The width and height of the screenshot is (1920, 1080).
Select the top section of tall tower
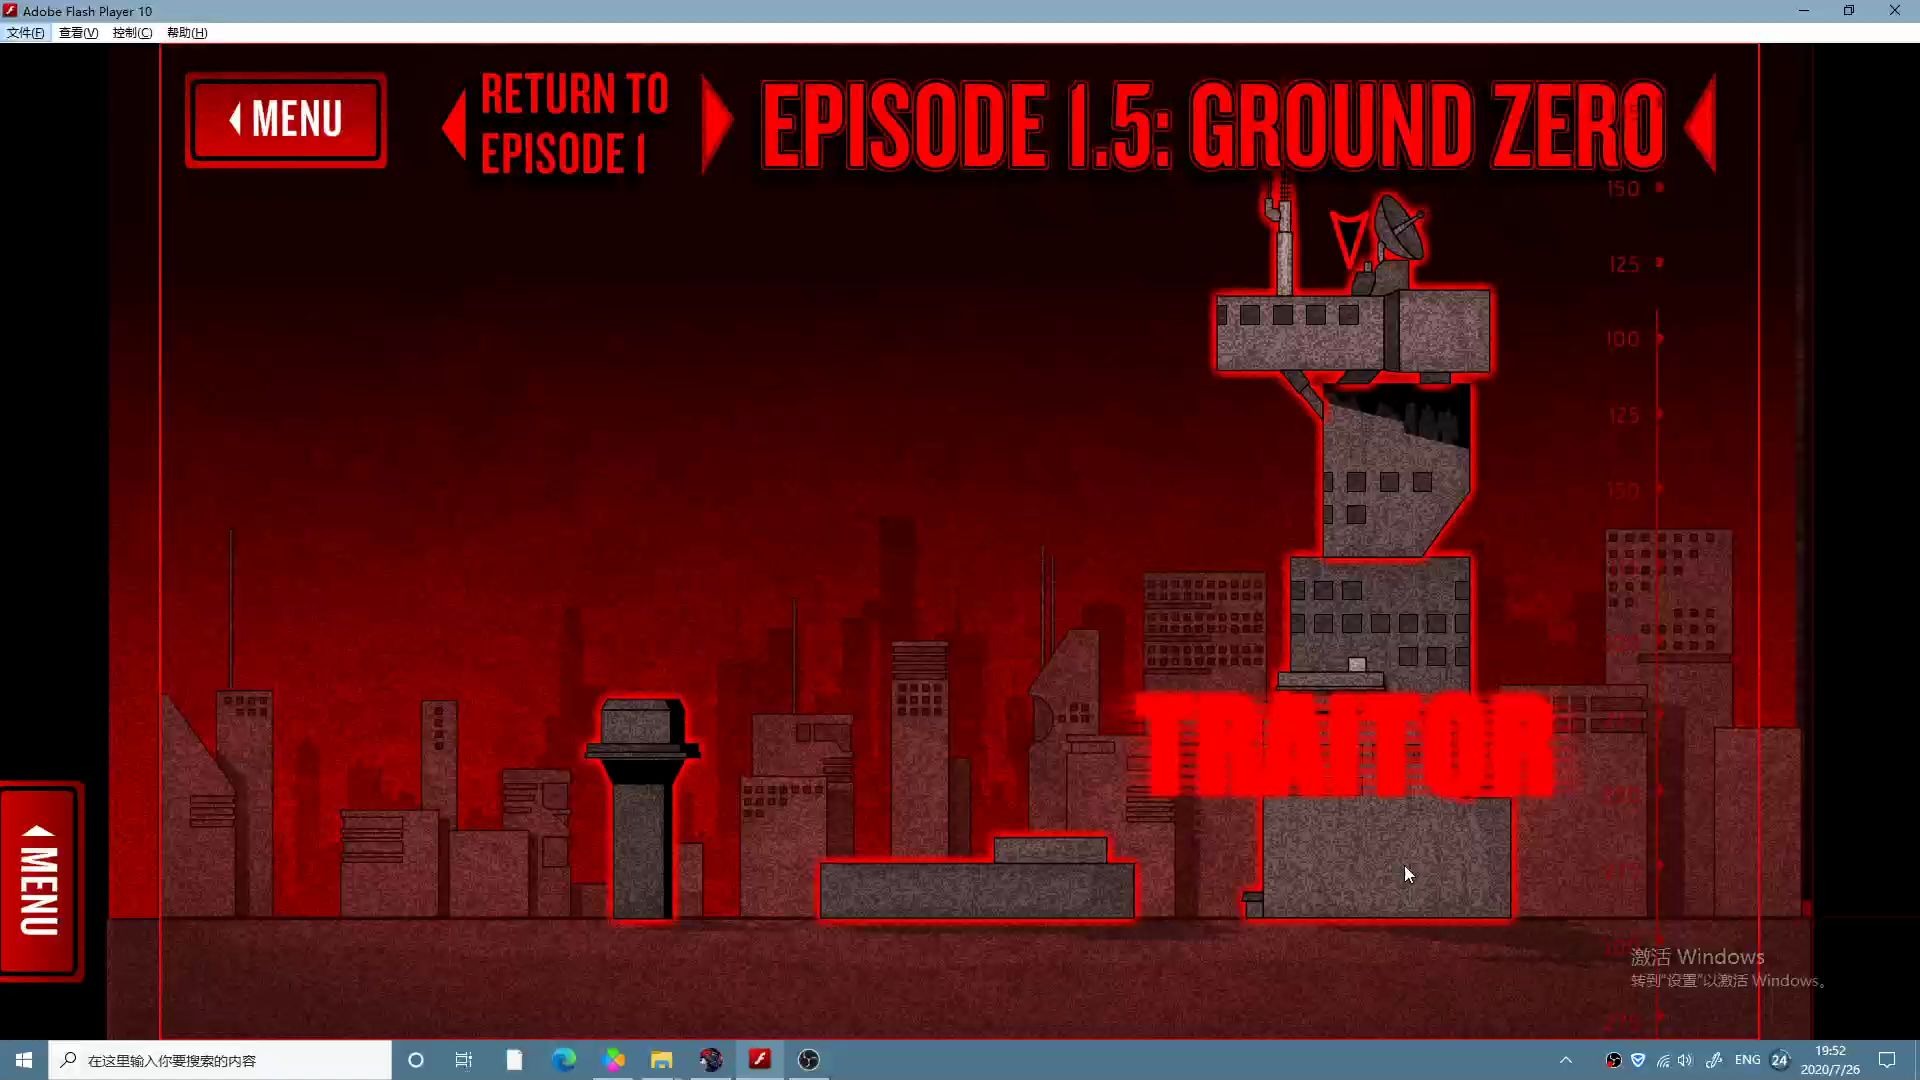pos(1353,330)
